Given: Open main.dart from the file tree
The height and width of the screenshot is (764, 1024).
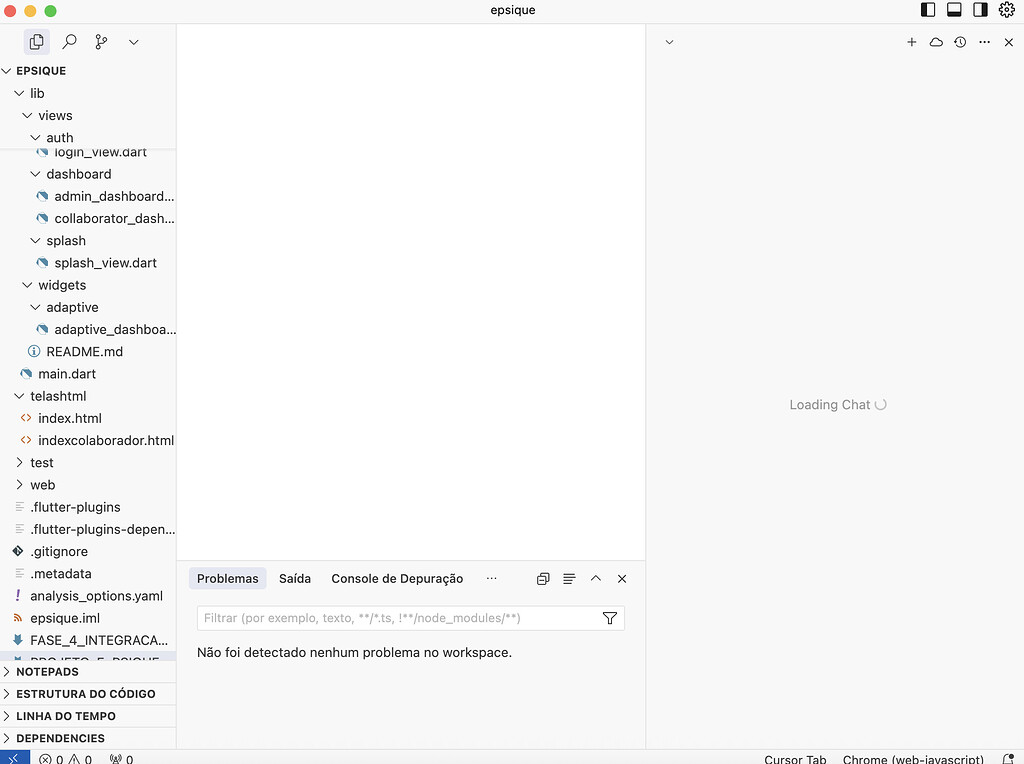Looking at the screenshot, I should [67, 373].
